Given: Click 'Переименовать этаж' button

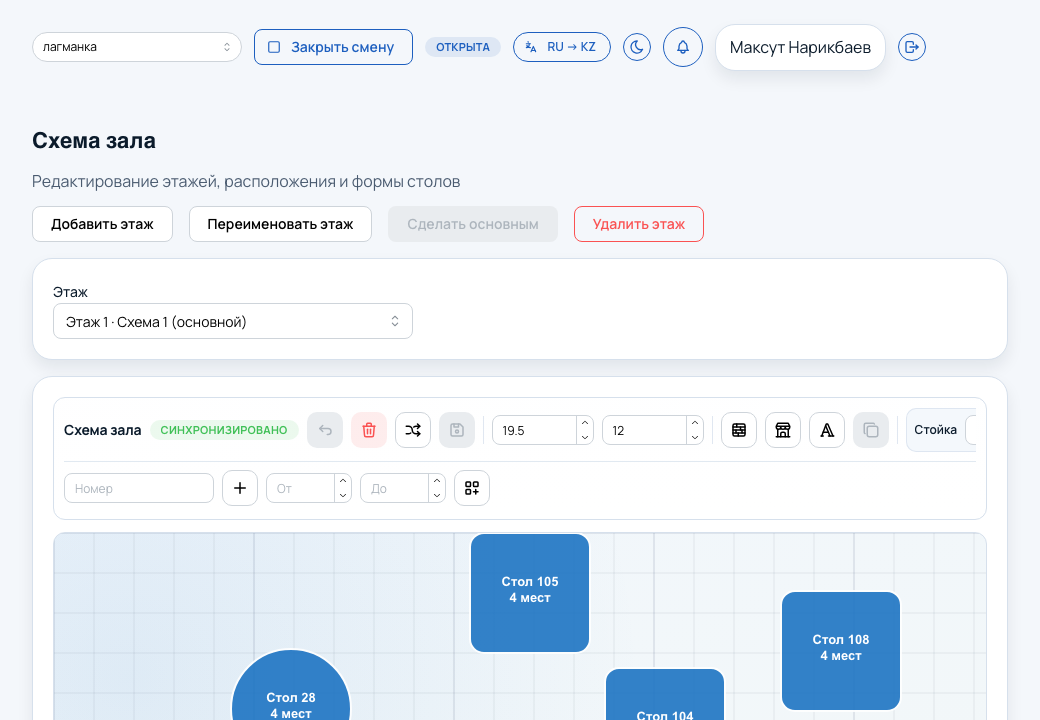Looking at the screenshot, I should (280, 224).
